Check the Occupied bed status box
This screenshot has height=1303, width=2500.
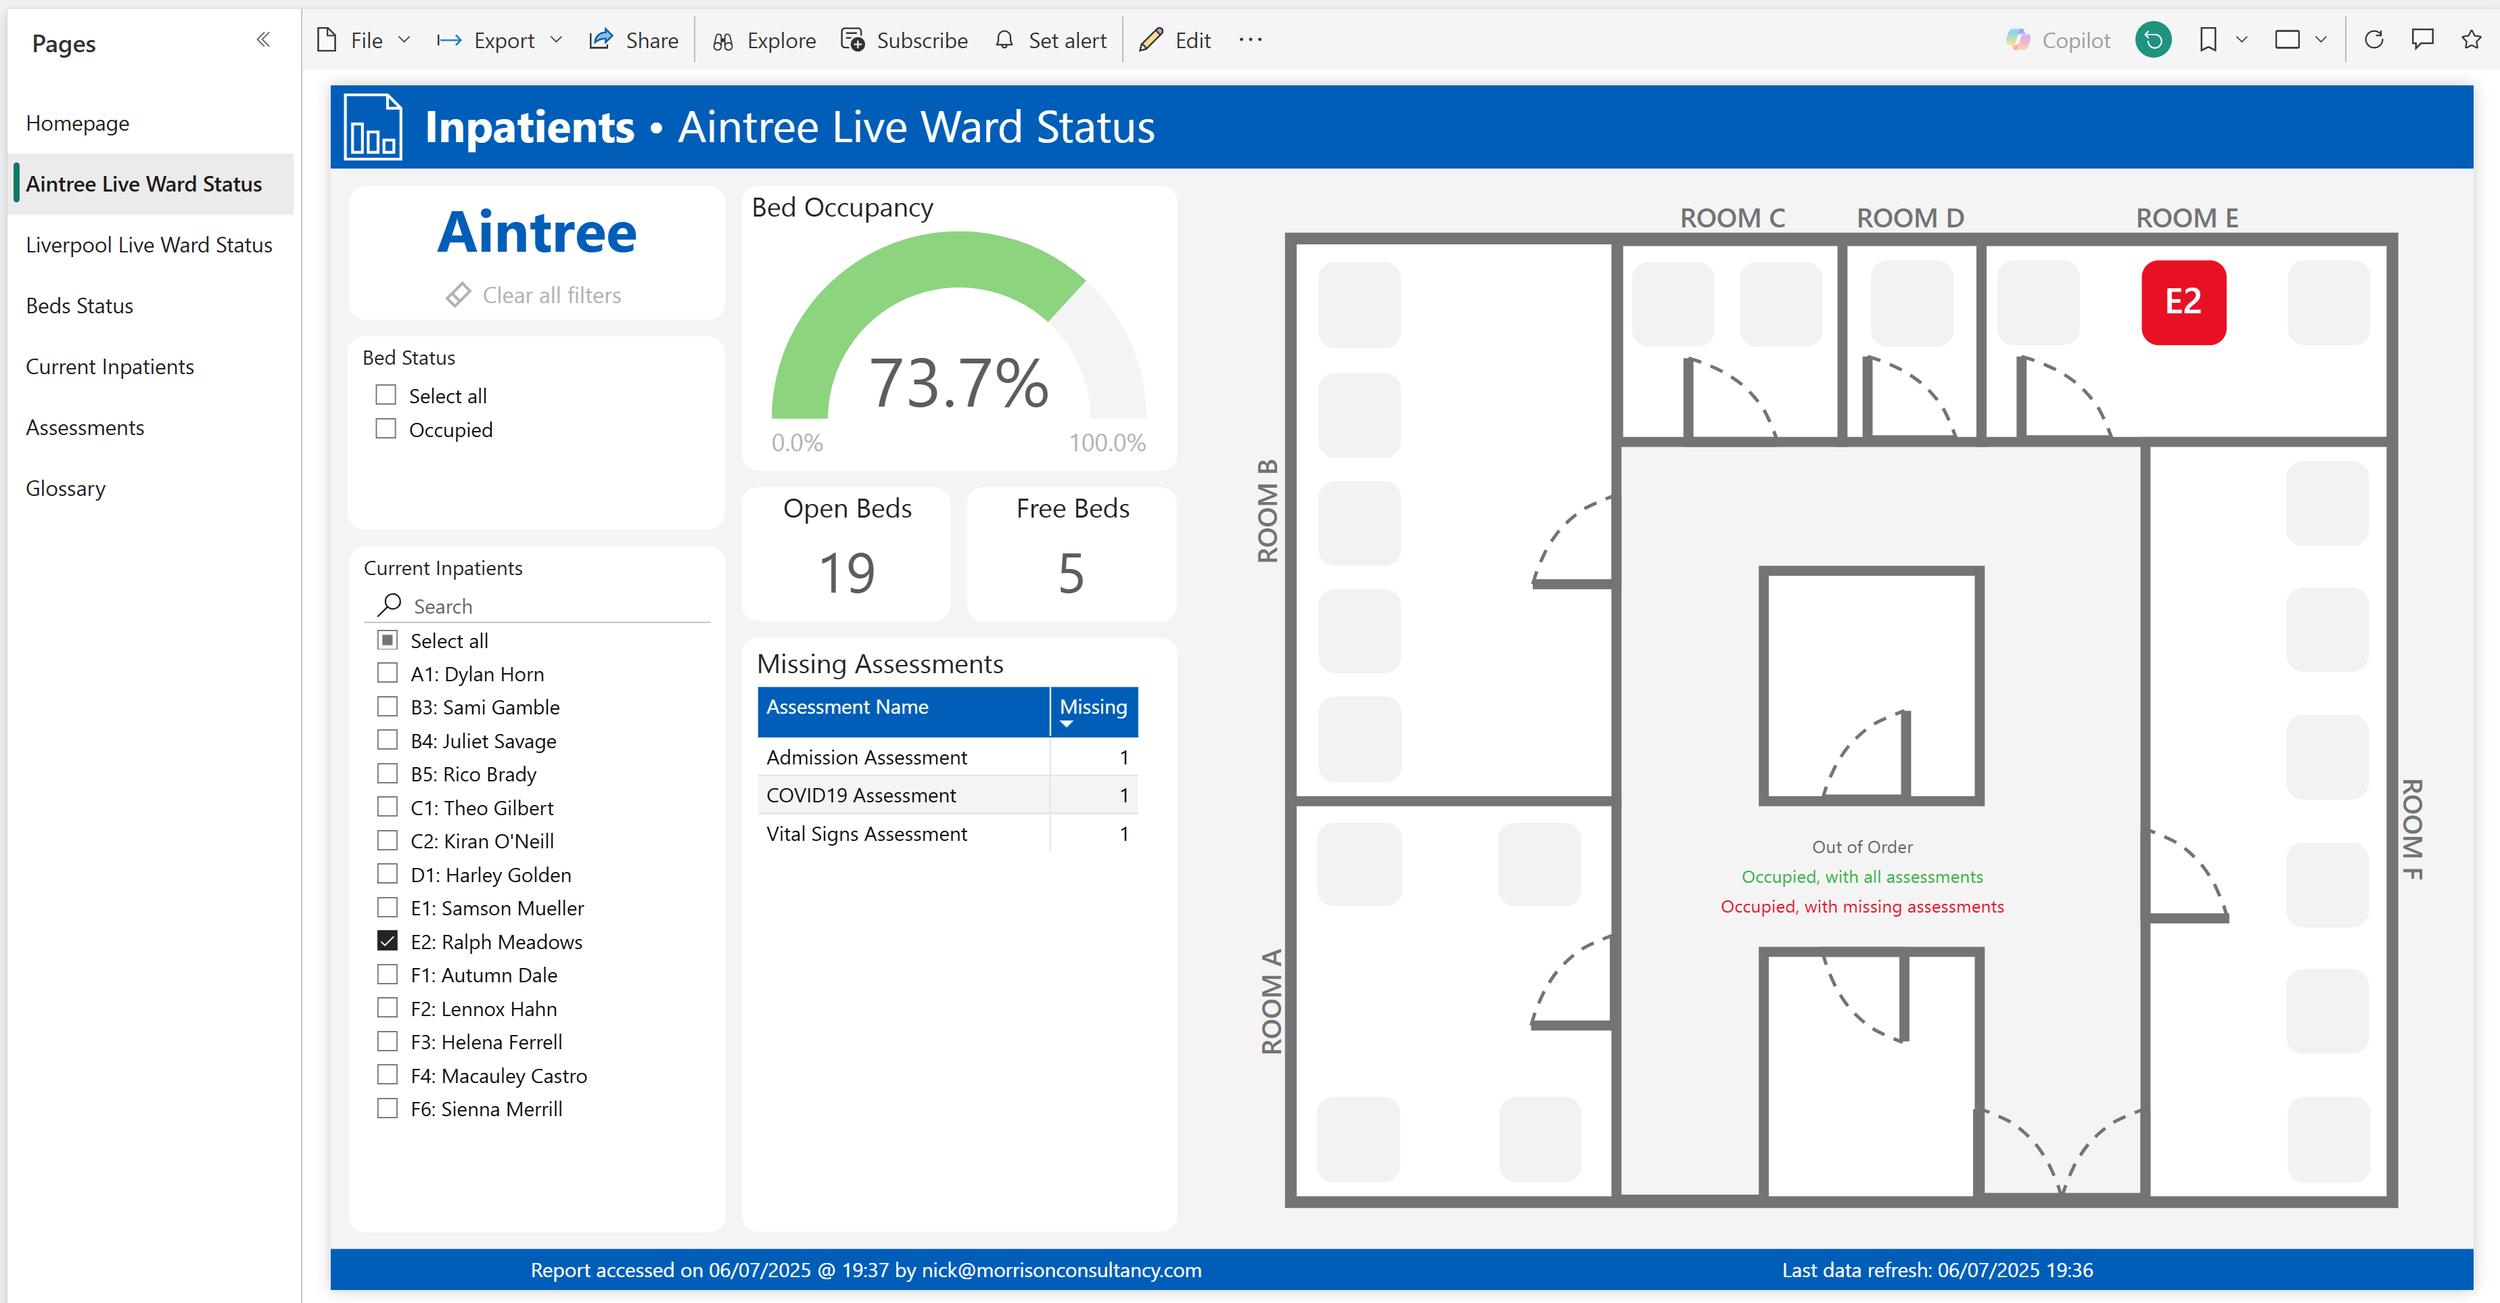coord(386,429)
